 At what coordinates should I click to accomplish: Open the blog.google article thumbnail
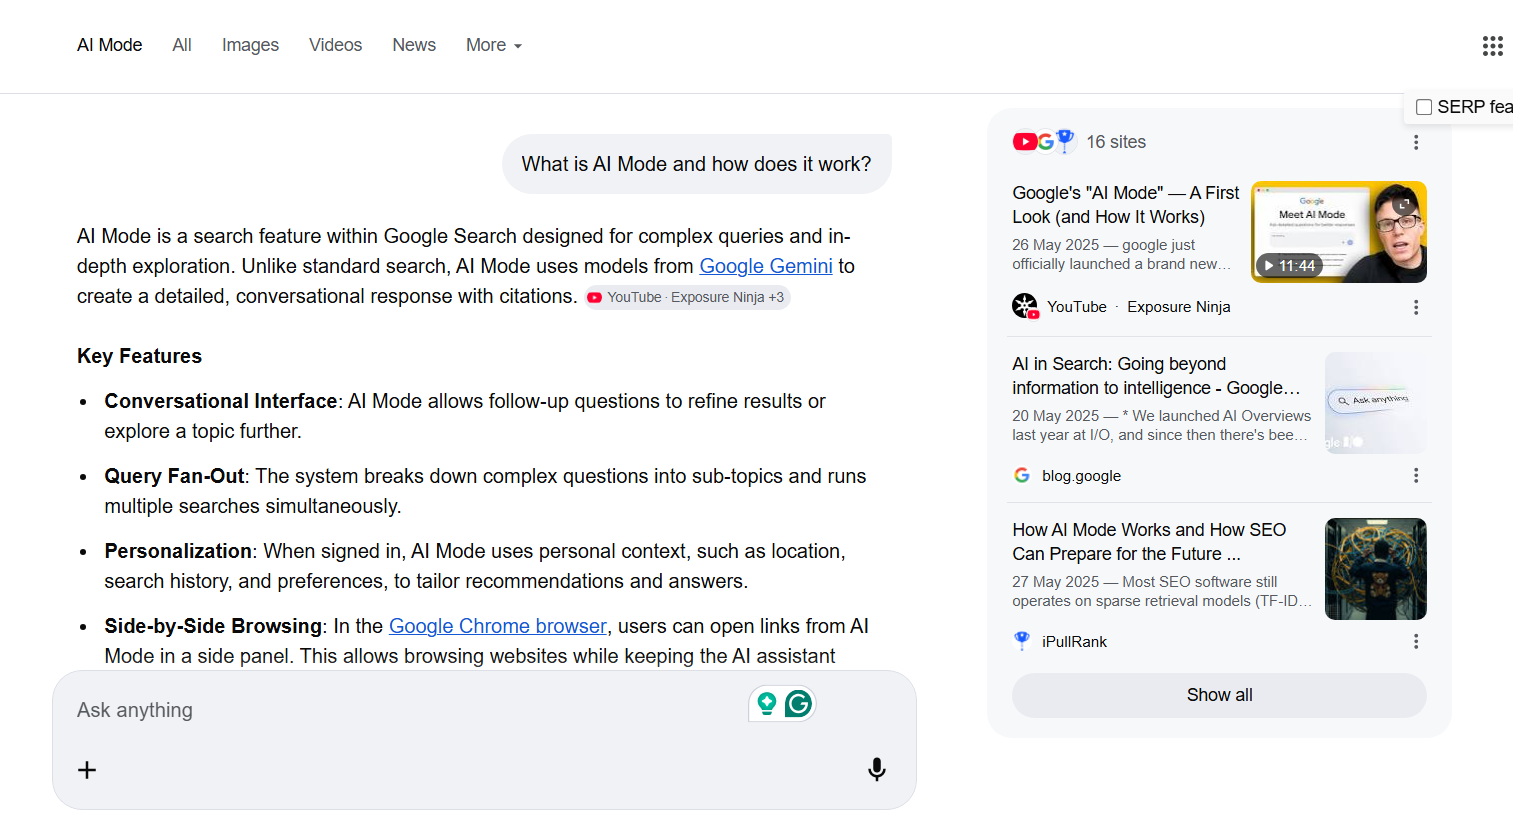click(1376, 403)
